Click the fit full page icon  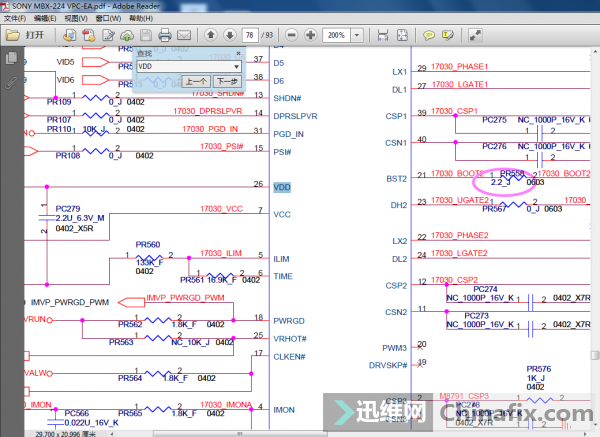tap(402, 35)
